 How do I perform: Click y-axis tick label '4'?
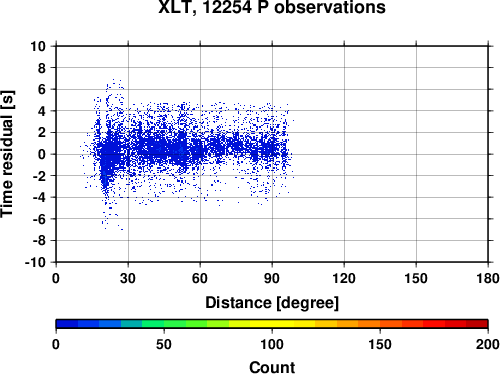42,111
